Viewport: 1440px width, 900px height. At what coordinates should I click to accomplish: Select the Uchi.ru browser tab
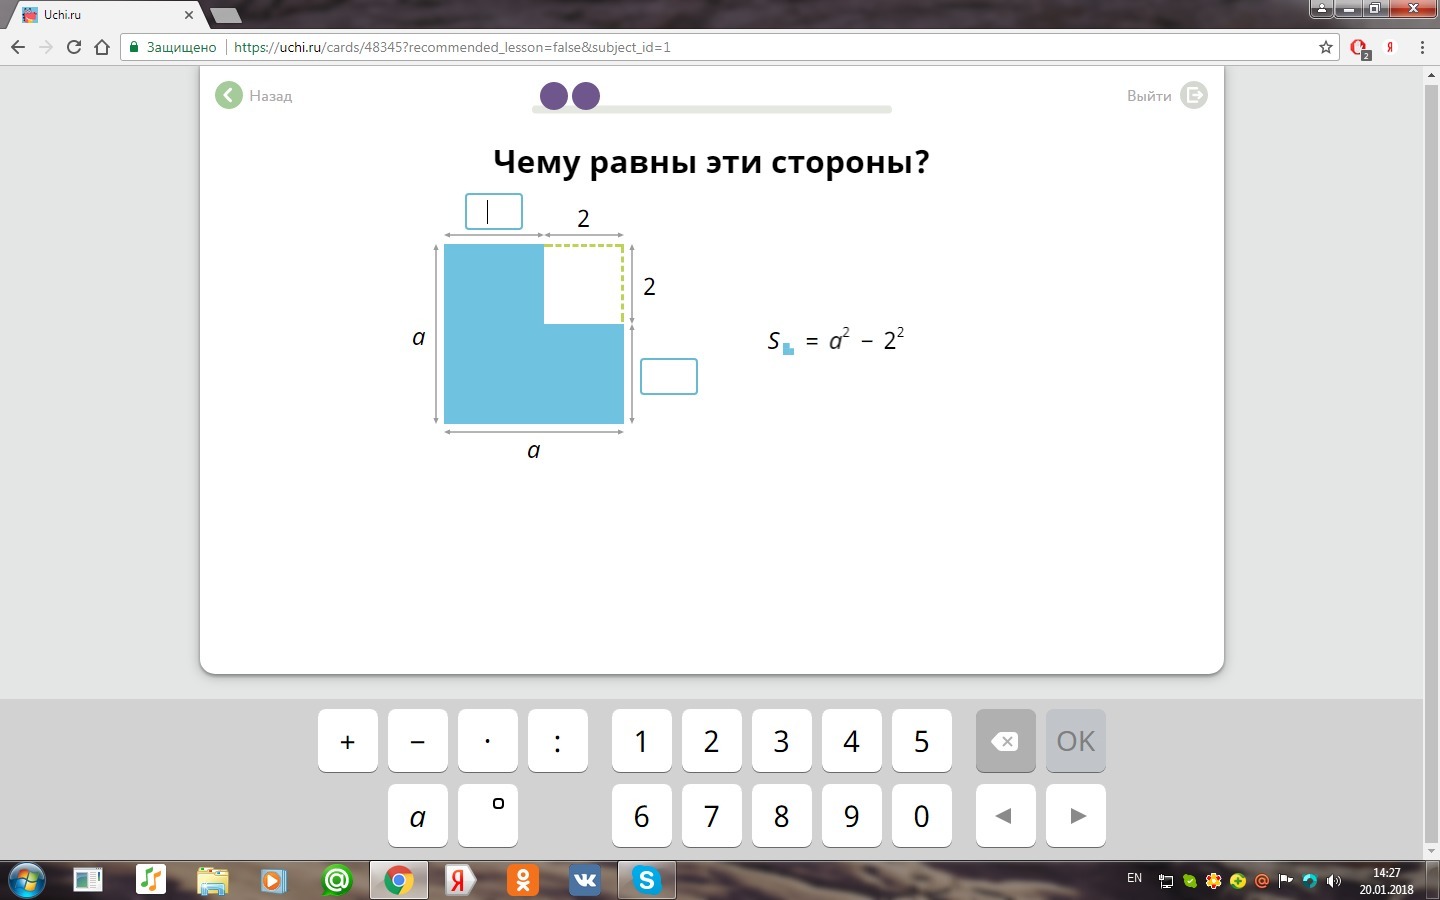(x=105, y=15)
